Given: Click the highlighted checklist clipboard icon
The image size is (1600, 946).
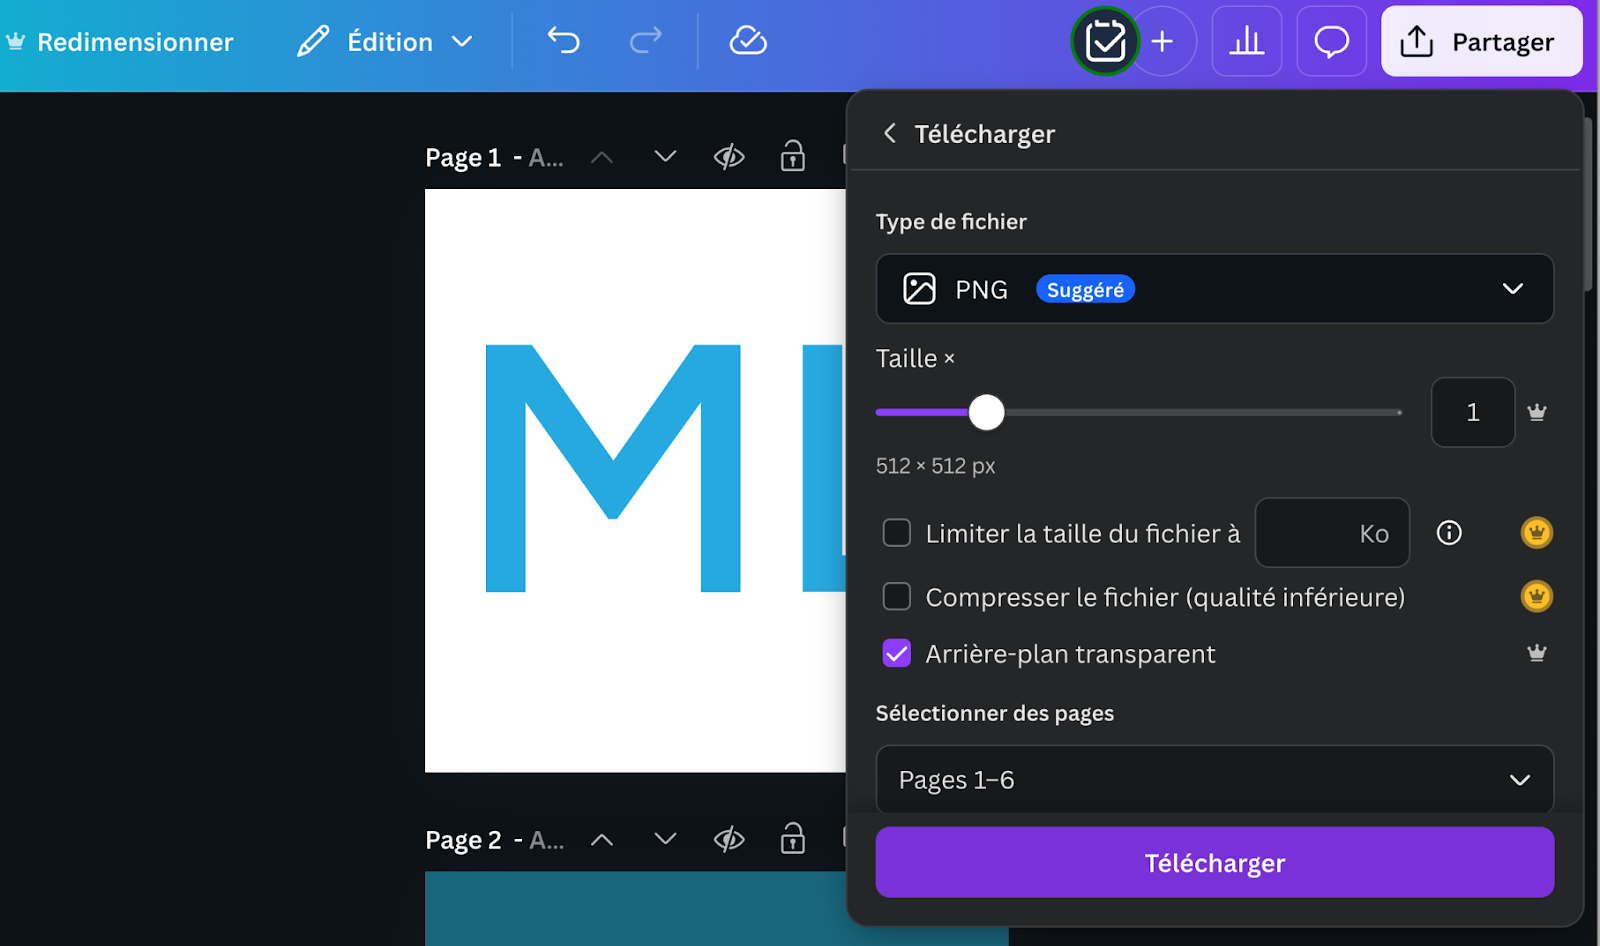Looking at the screenshot, I should coord(1104,41).
